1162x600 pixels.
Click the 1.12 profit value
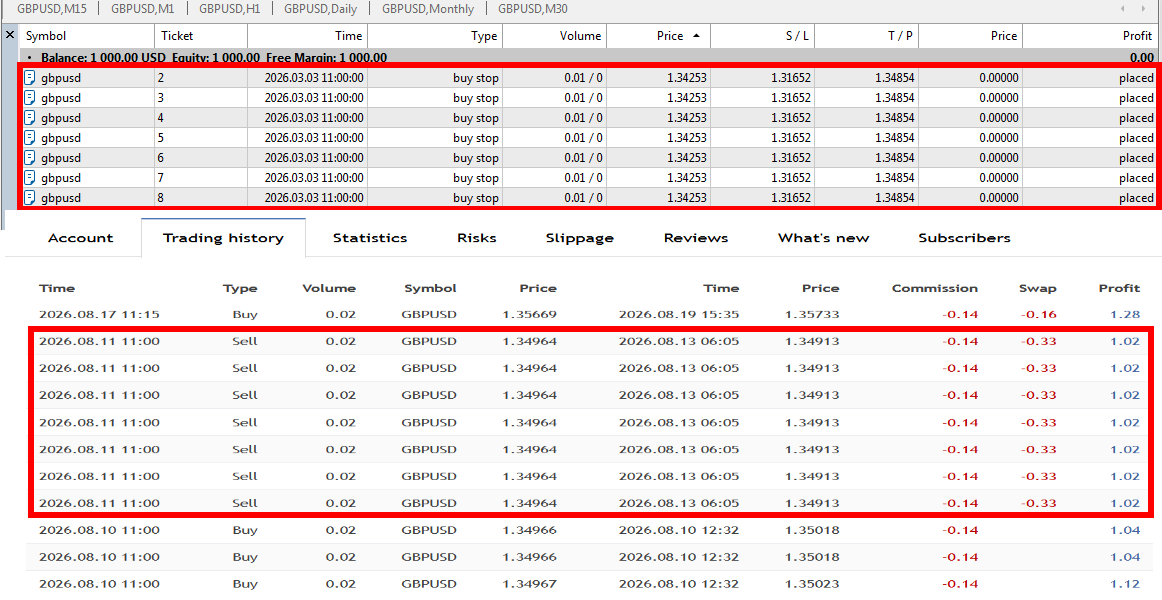1125,584
